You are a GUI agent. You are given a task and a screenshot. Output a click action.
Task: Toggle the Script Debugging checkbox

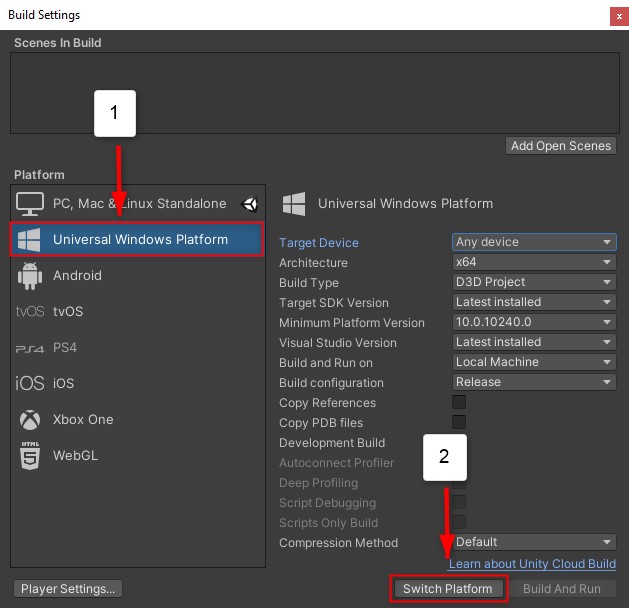pyautogui.click(x=459, y=502)
